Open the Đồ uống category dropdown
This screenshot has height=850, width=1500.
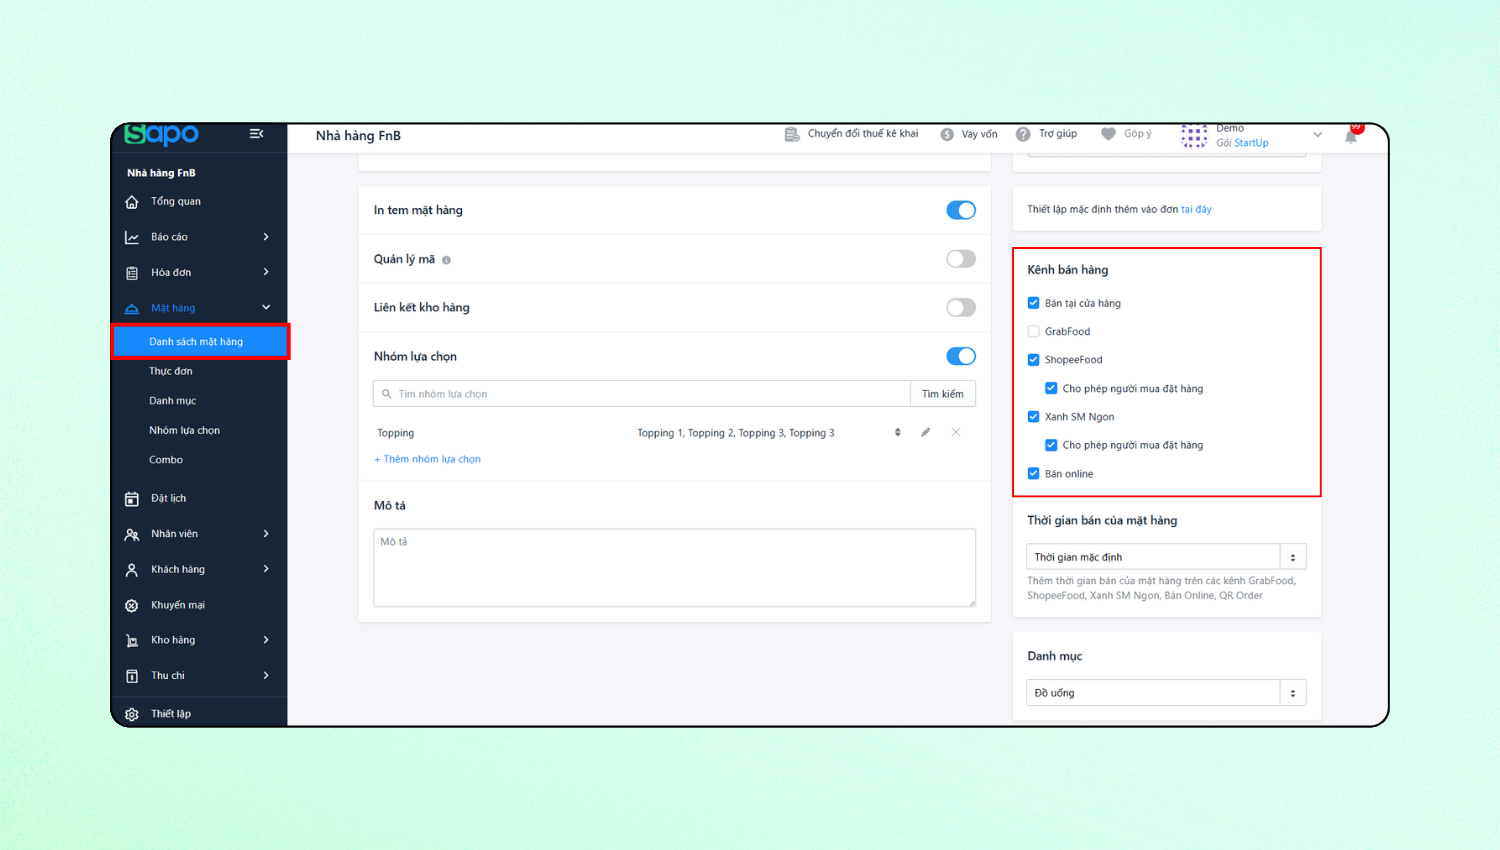click(x=1165, y=693)
